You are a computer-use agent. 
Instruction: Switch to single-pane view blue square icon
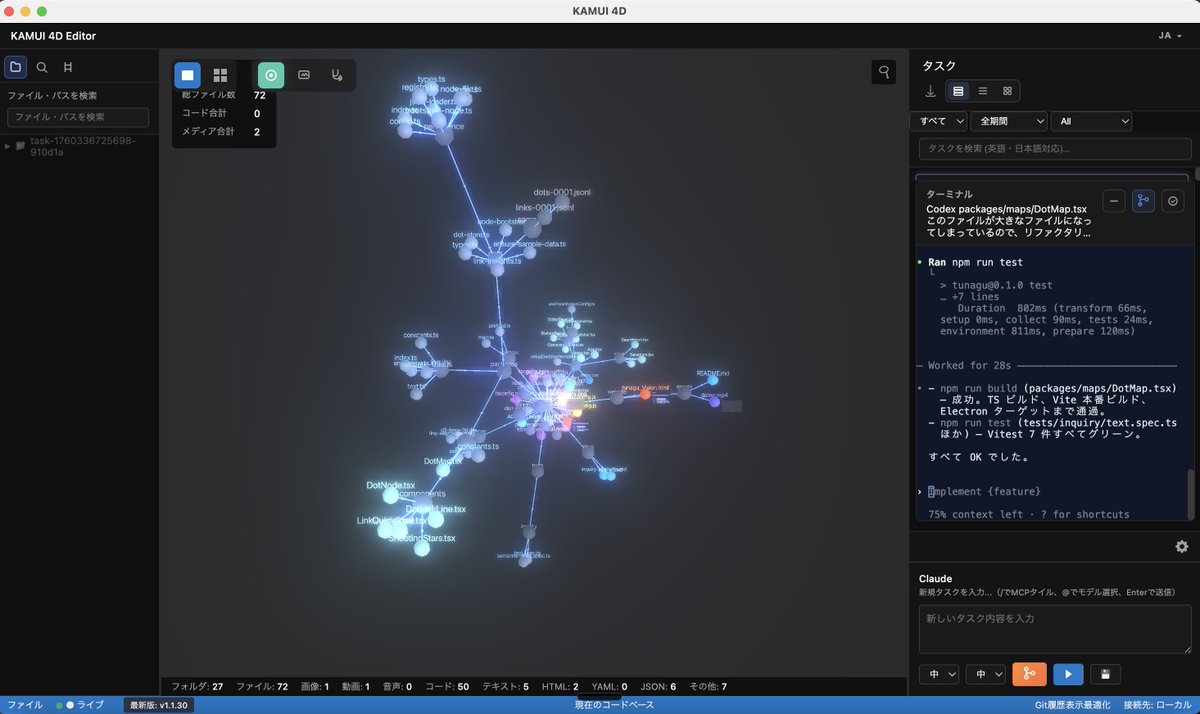[187, 75]
